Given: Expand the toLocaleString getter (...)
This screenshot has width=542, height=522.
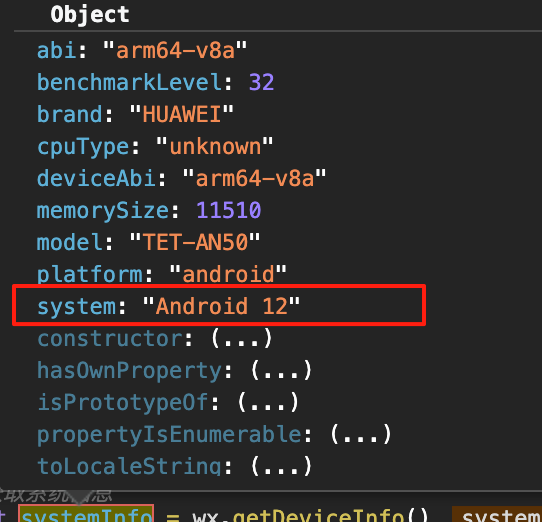Looking at the screenshot, I should point(281,466).
